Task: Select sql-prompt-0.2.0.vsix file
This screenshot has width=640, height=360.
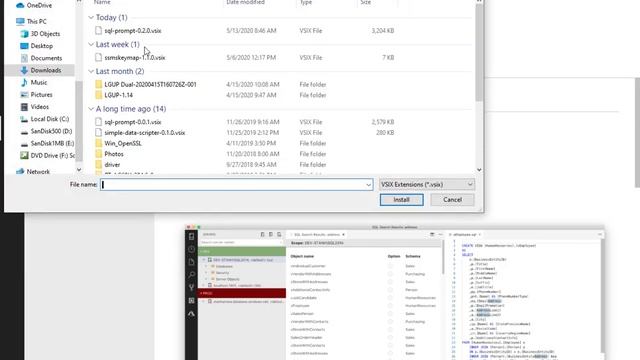Action: click(133, 31)
